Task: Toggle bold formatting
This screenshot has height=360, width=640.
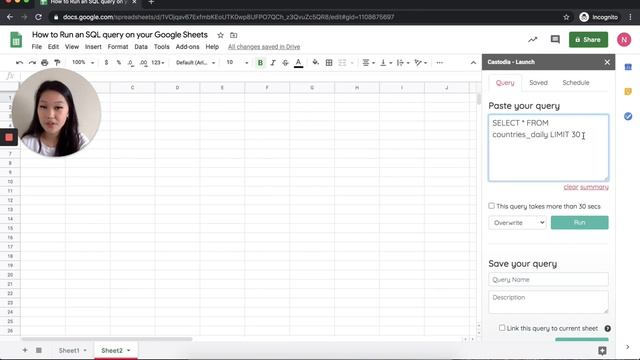Action: (260, 63)
